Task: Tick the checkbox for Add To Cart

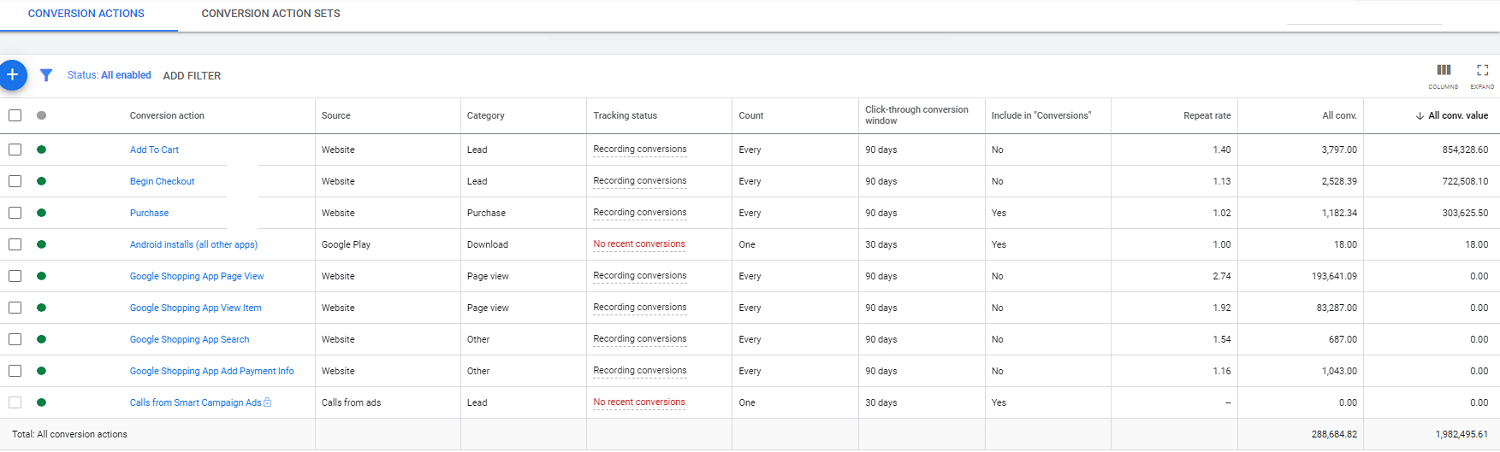Action: (x=15, y=150)
